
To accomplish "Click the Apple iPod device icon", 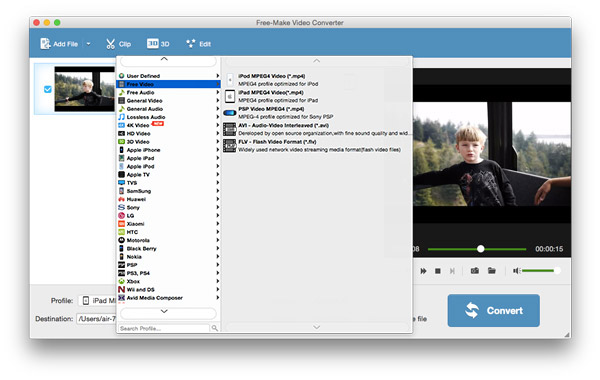I will coord(121,166).
